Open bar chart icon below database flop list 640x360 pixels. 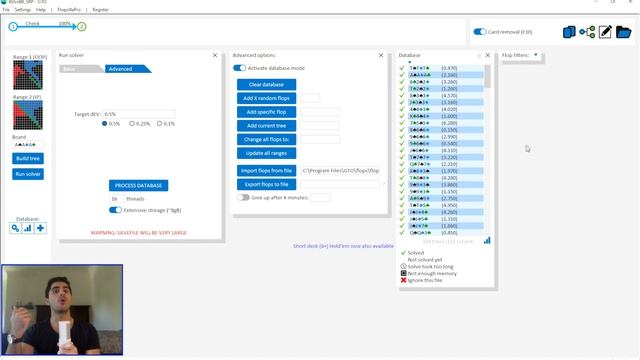[487, 240]
